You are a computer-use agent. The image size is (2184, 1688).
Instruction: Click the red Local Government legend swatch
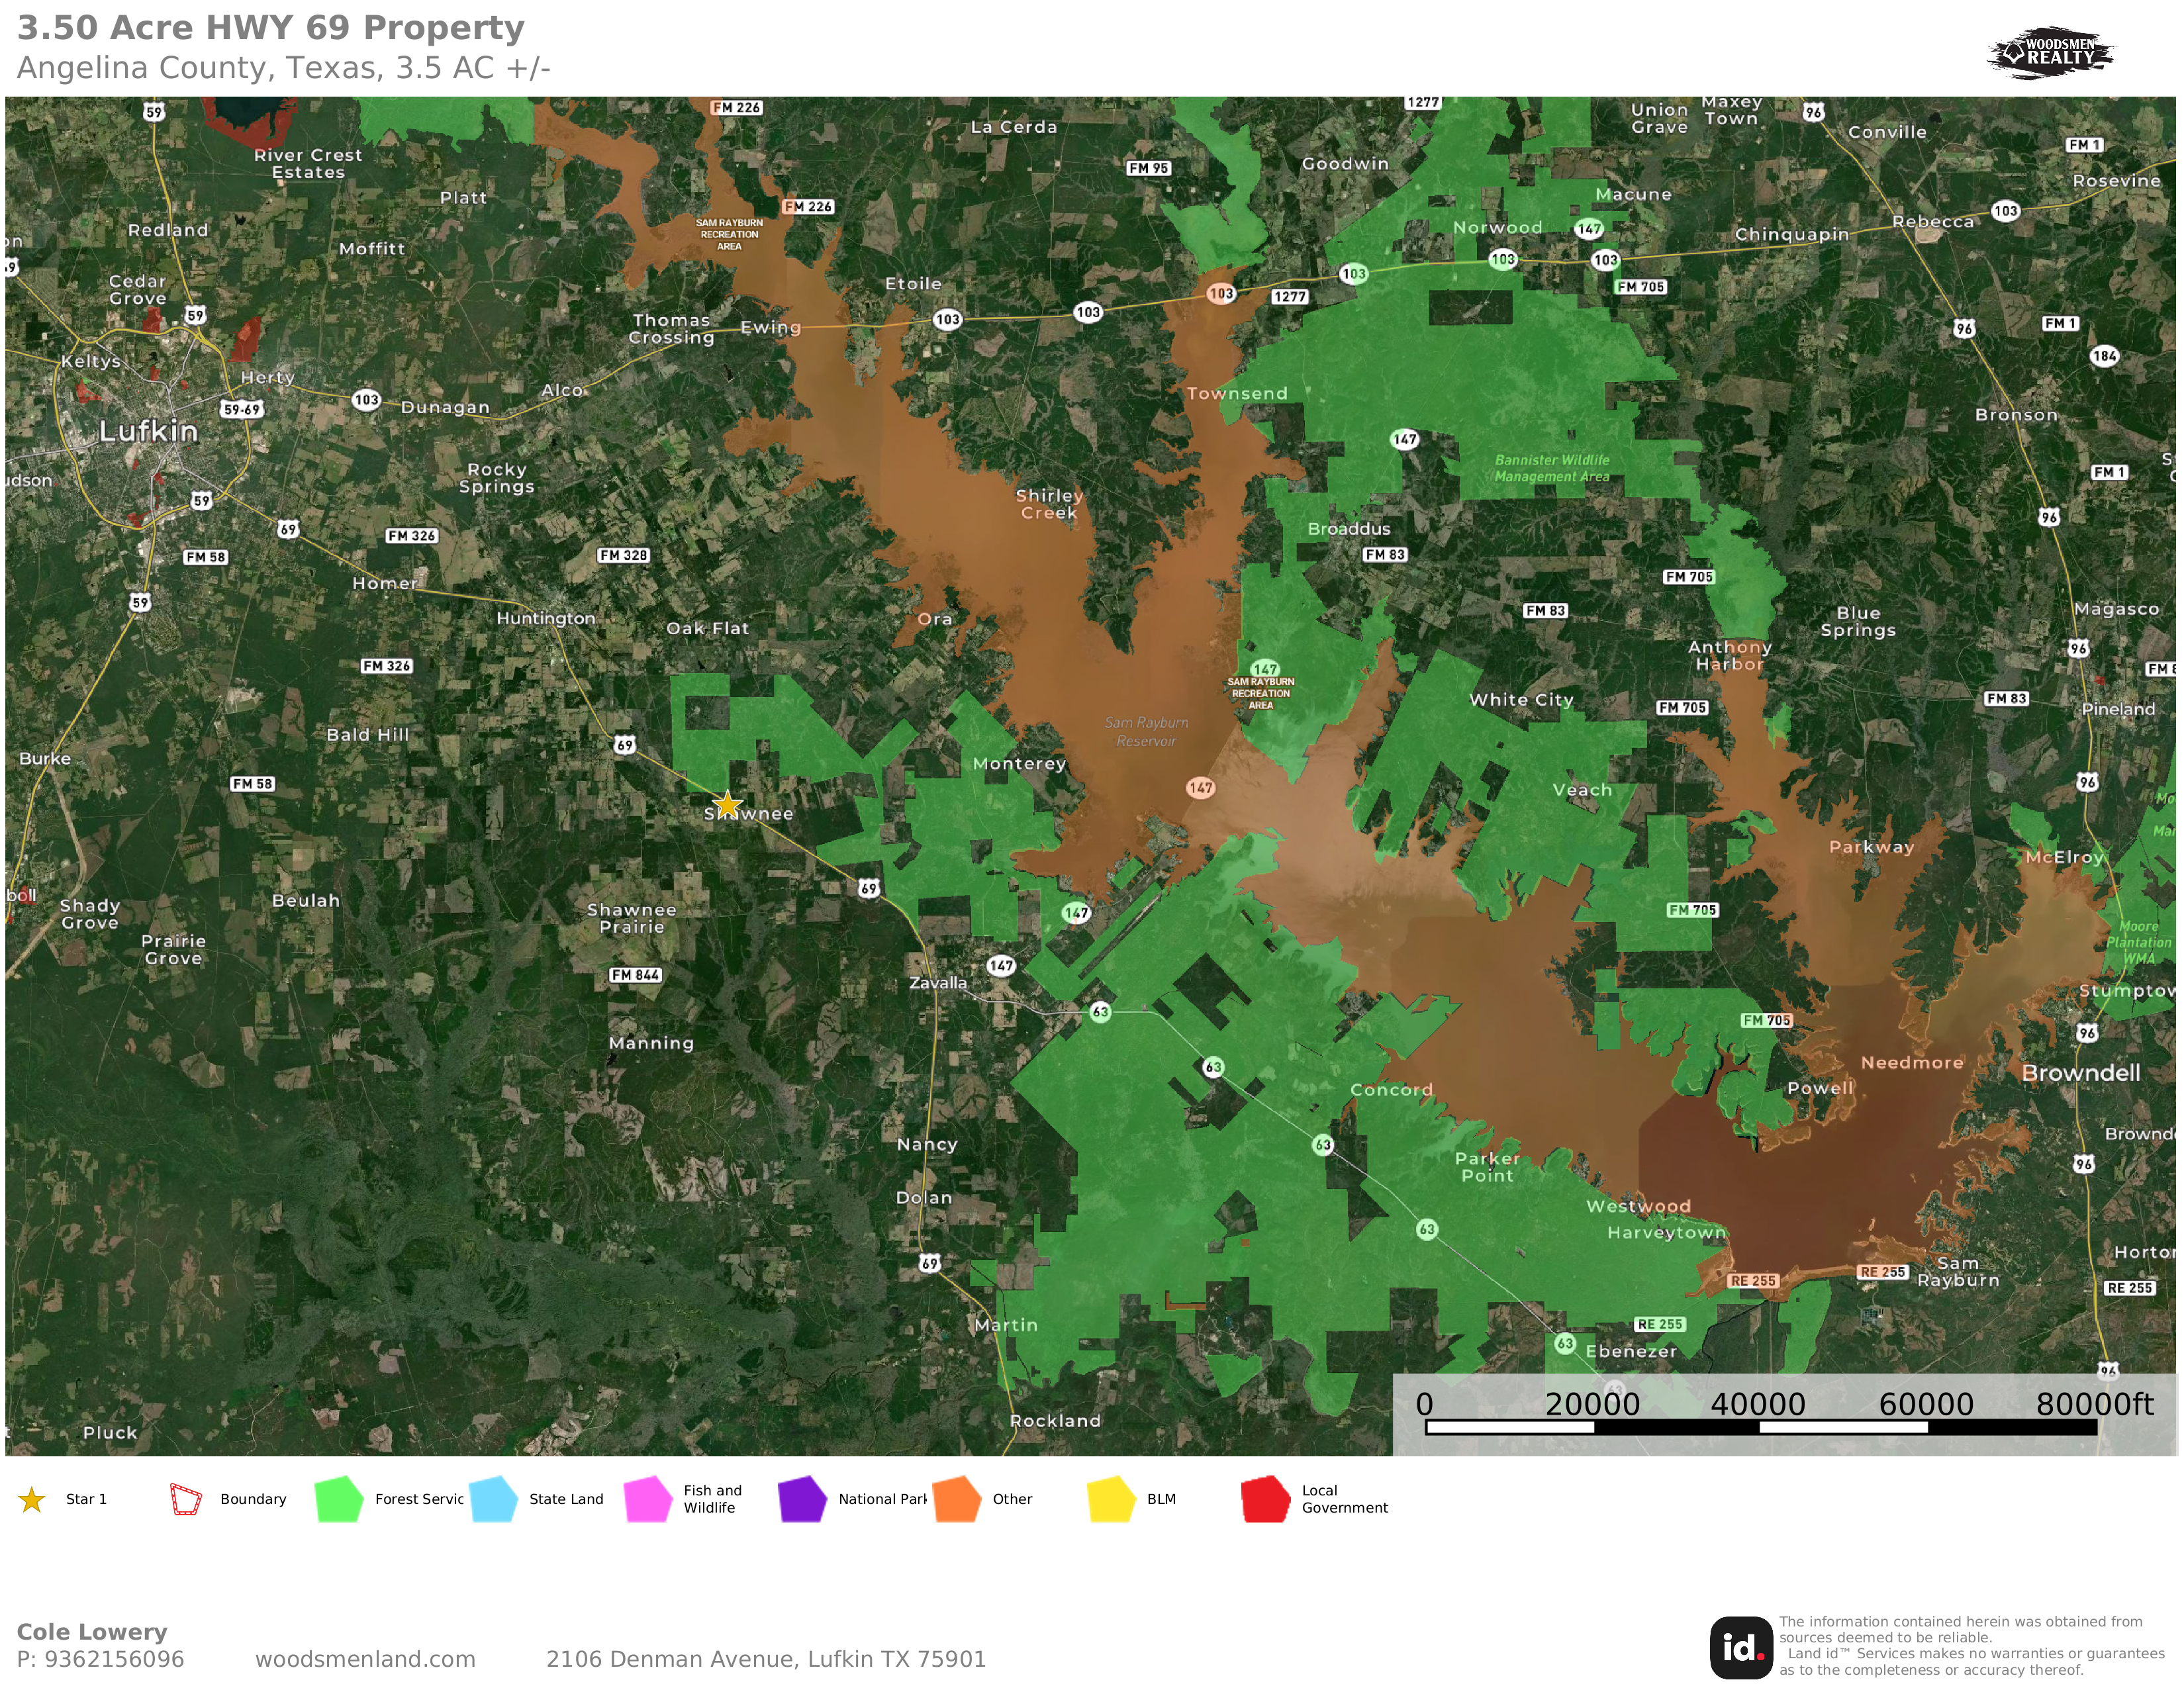coord(1265,1499)
